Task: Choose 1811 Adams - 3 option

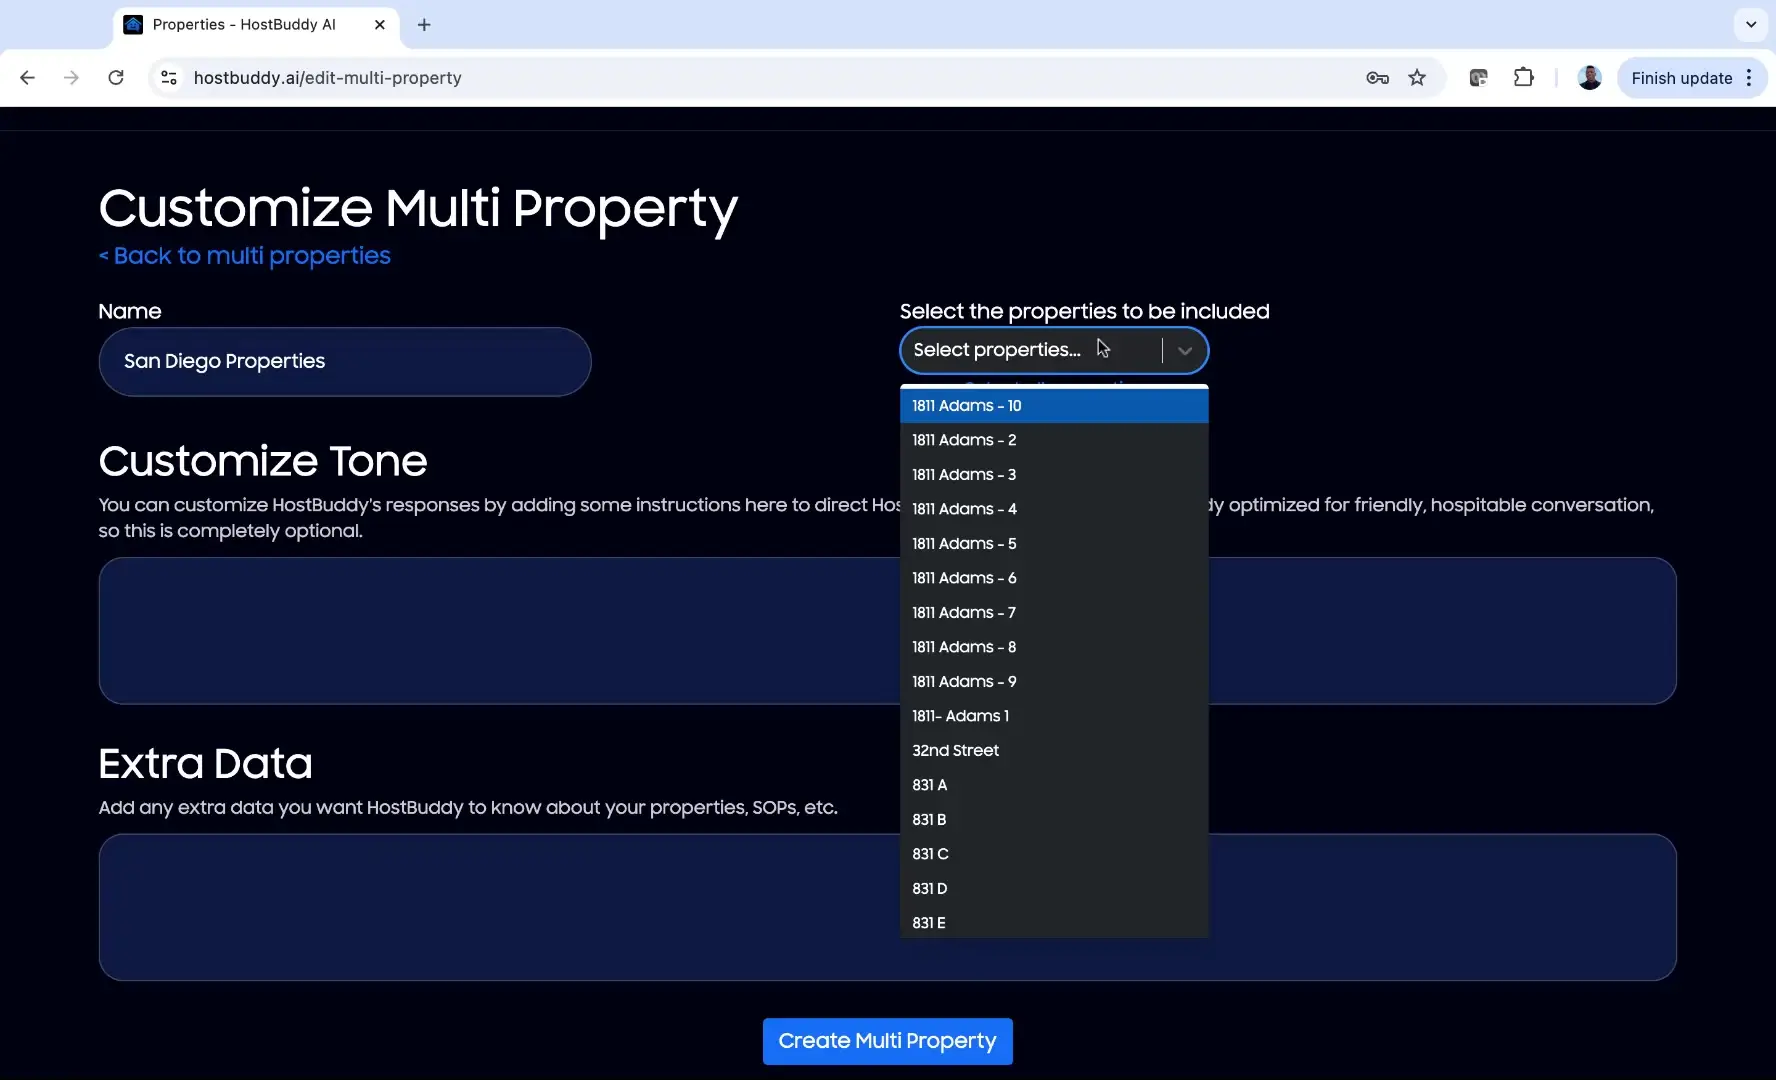Action: coord(1054,475)
